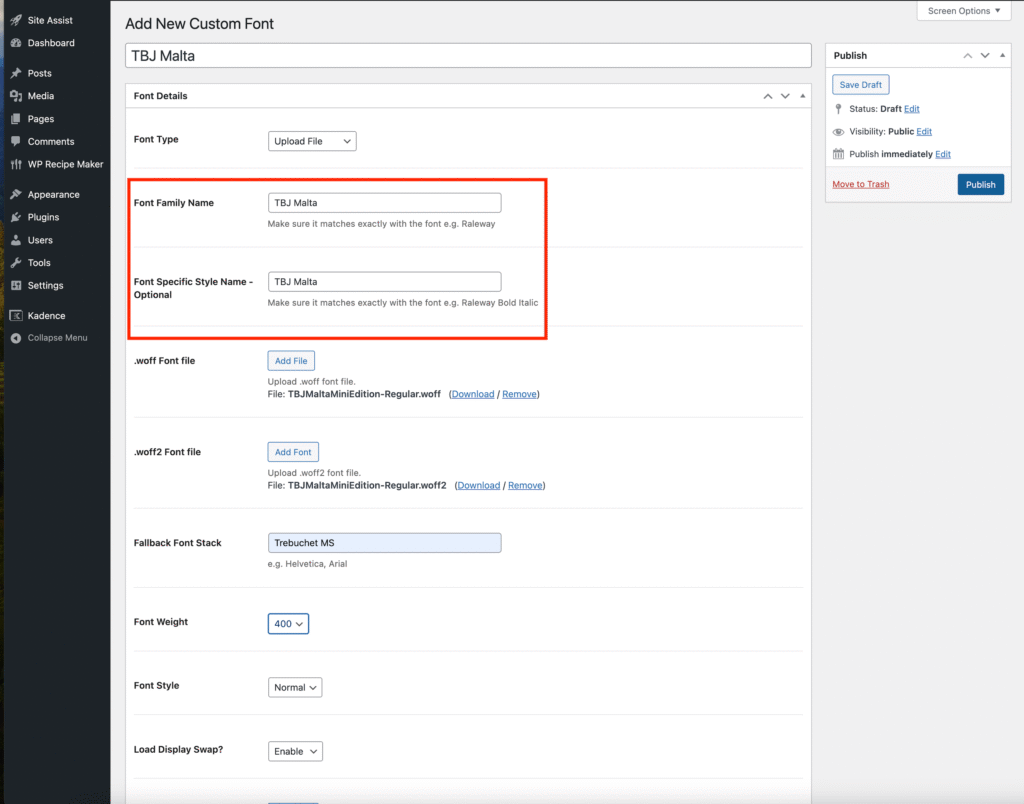Screen dimensions: 1024x804
Task: Go to the Settings menu item
Action: coord(45,286)
